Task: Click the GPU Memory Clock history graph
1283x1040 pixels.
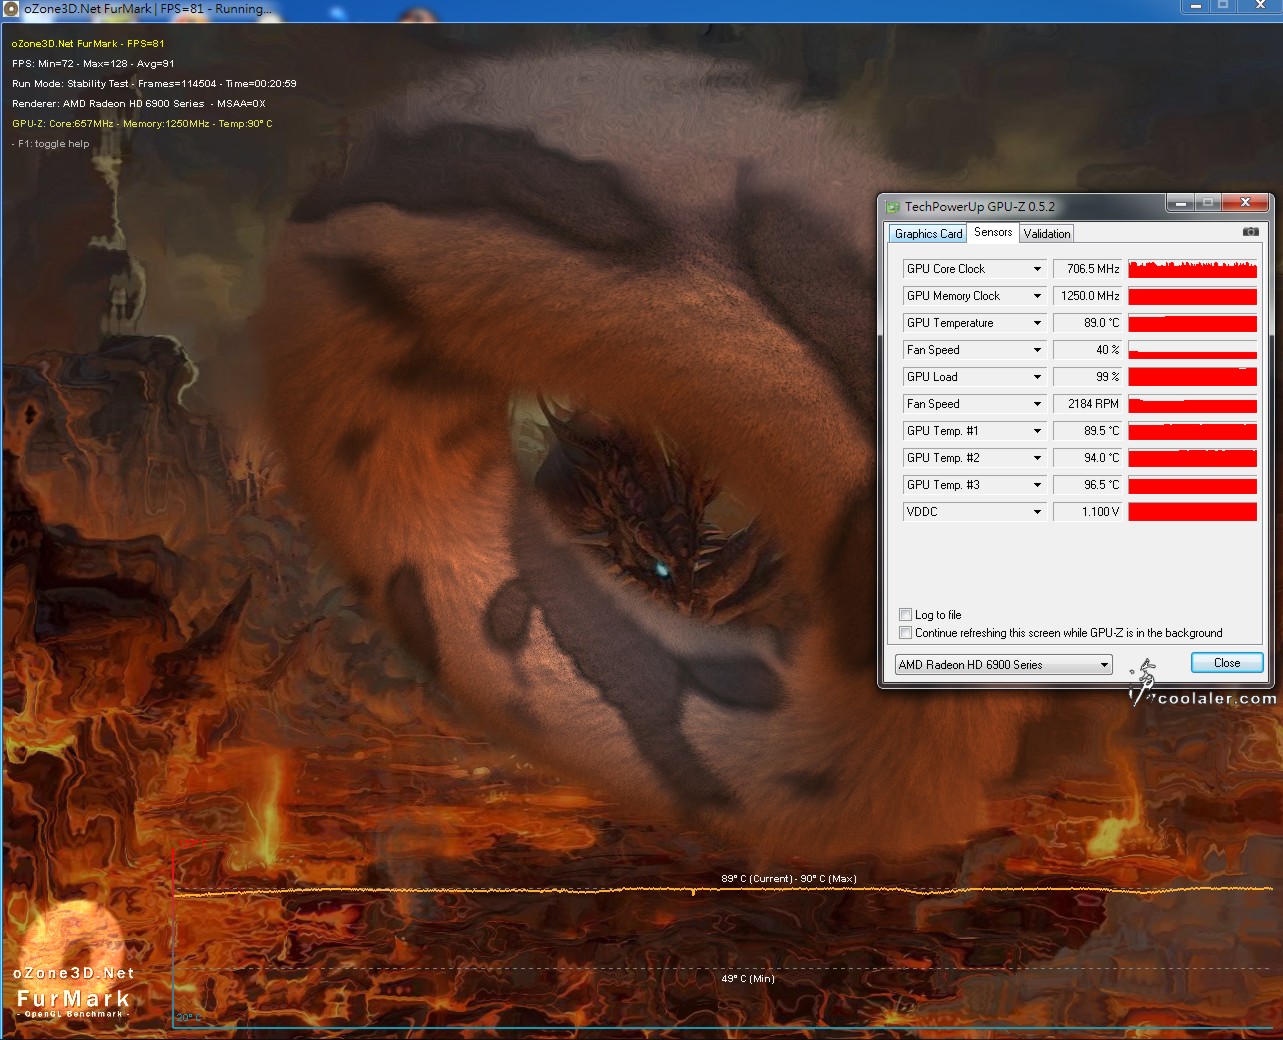Action: [x=1192, y=296]
